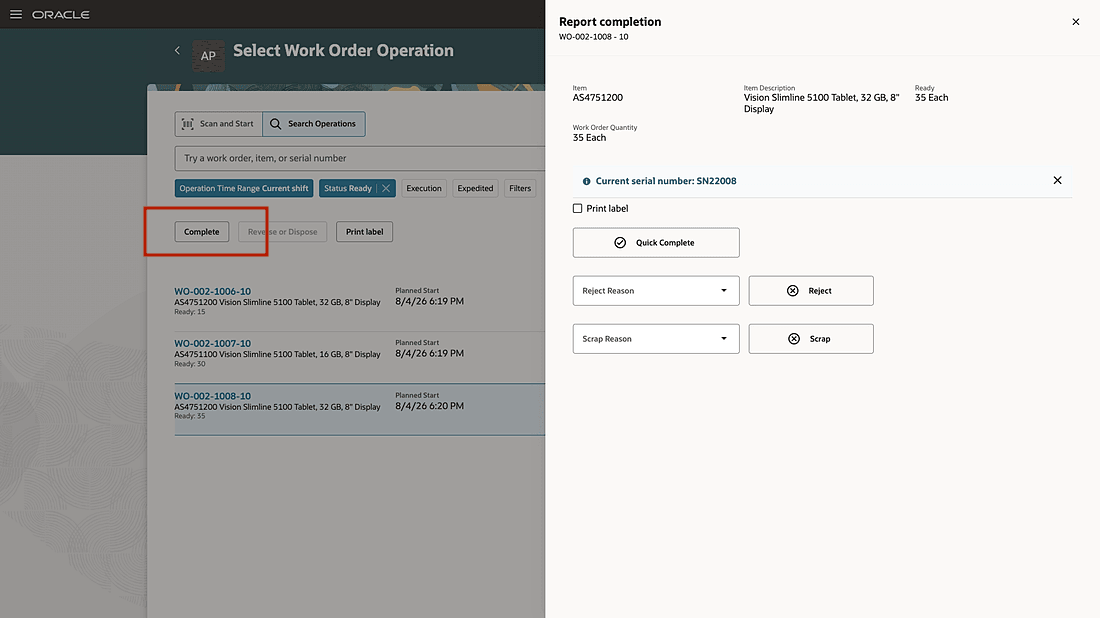Click the magnifier icon in Search Operations
Viewport: 1100px width, 618px height.
click(x=276, y=123)
